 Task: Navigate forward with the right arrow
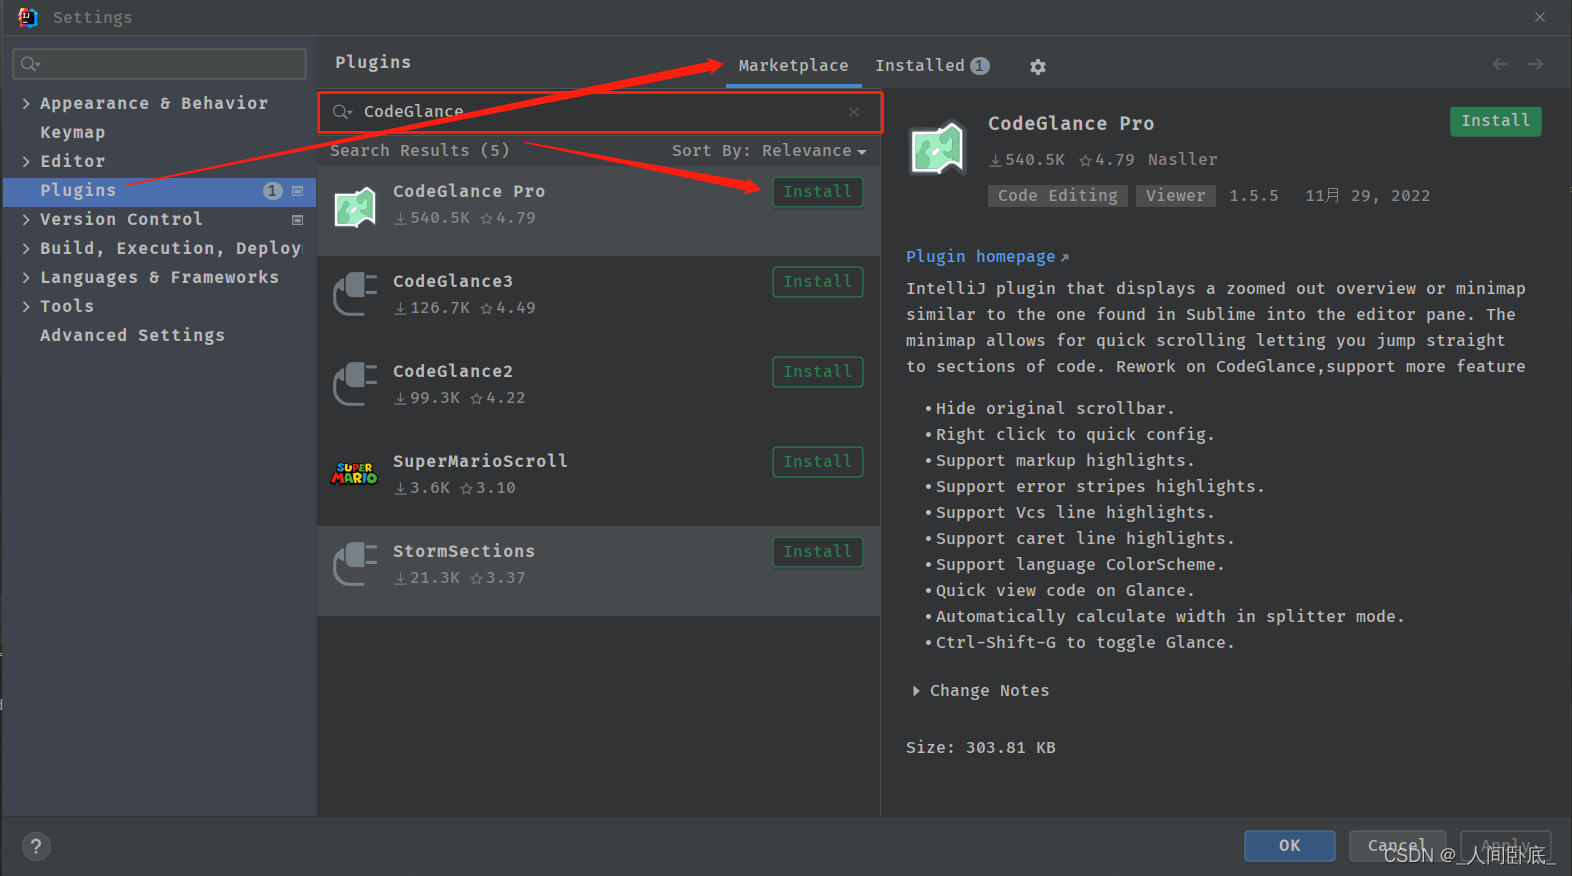[1535, 64]
